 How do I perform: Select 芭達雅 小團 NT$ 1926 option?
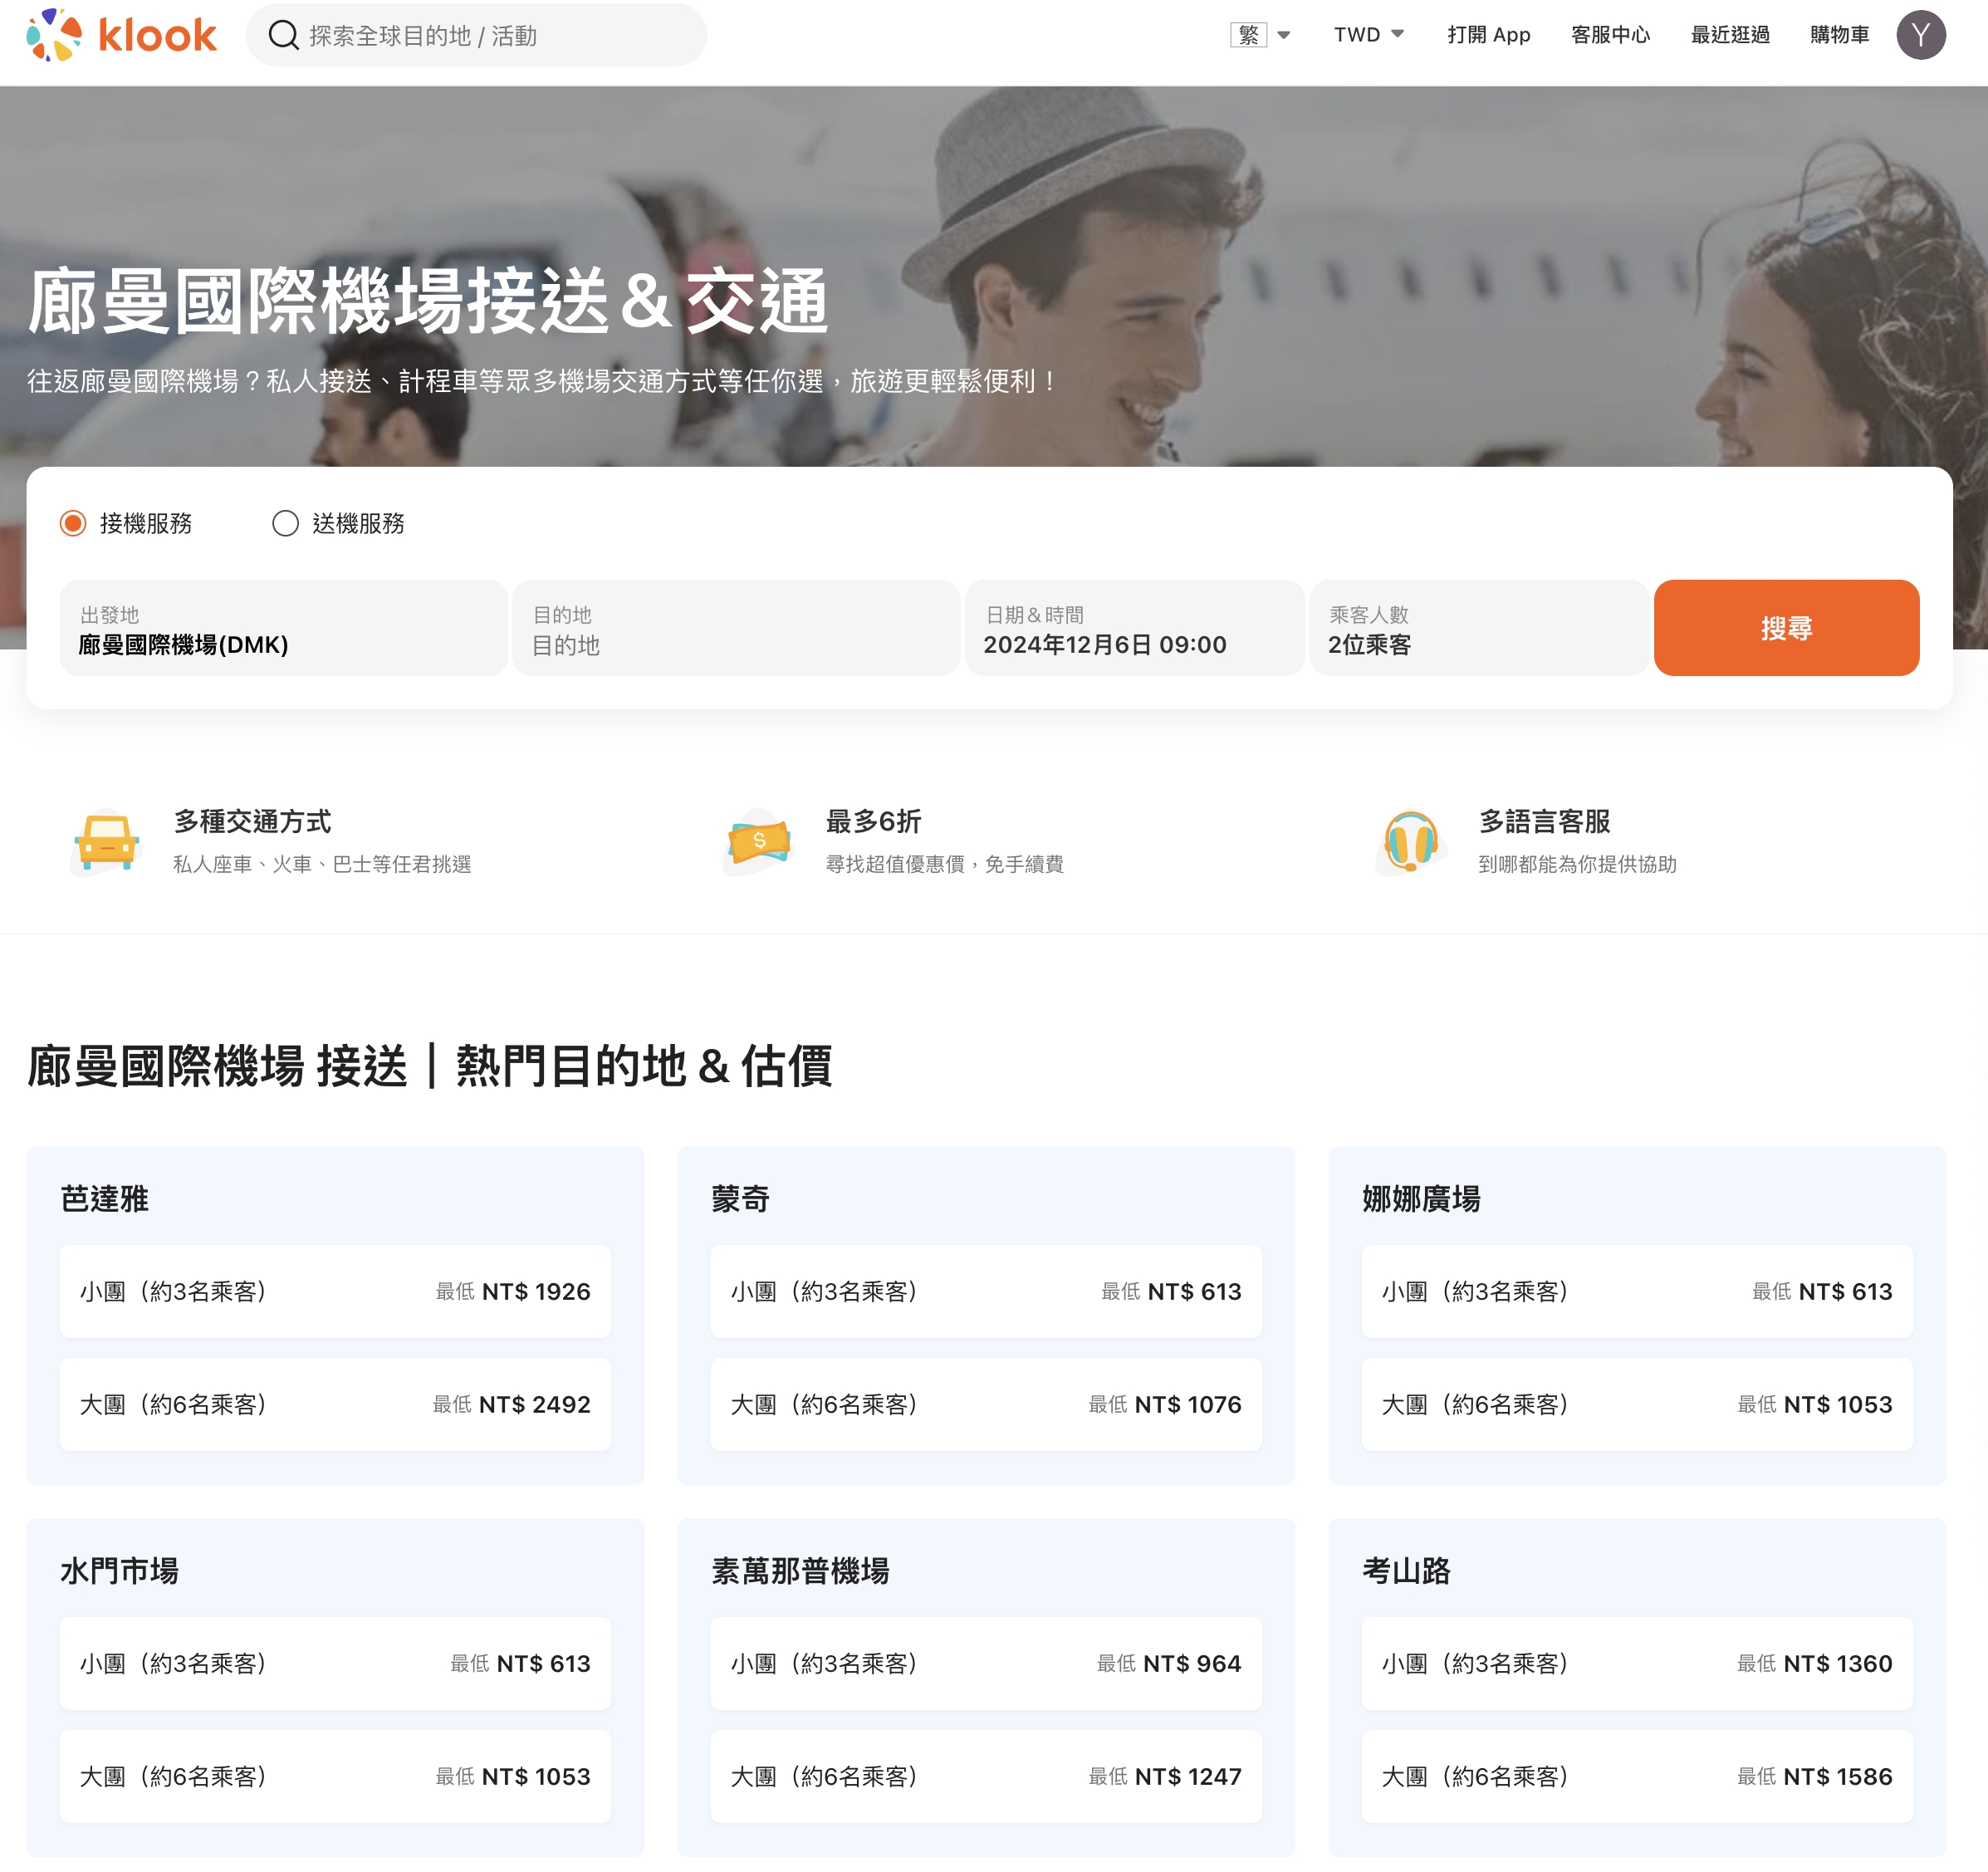335,1291
